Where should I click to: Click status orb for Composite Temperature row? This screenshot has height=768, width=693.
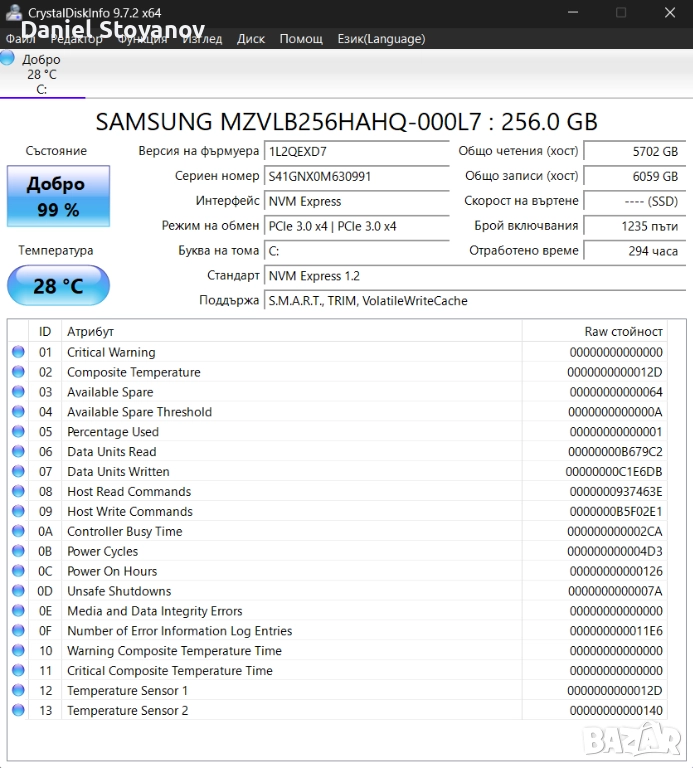(18, 372)
